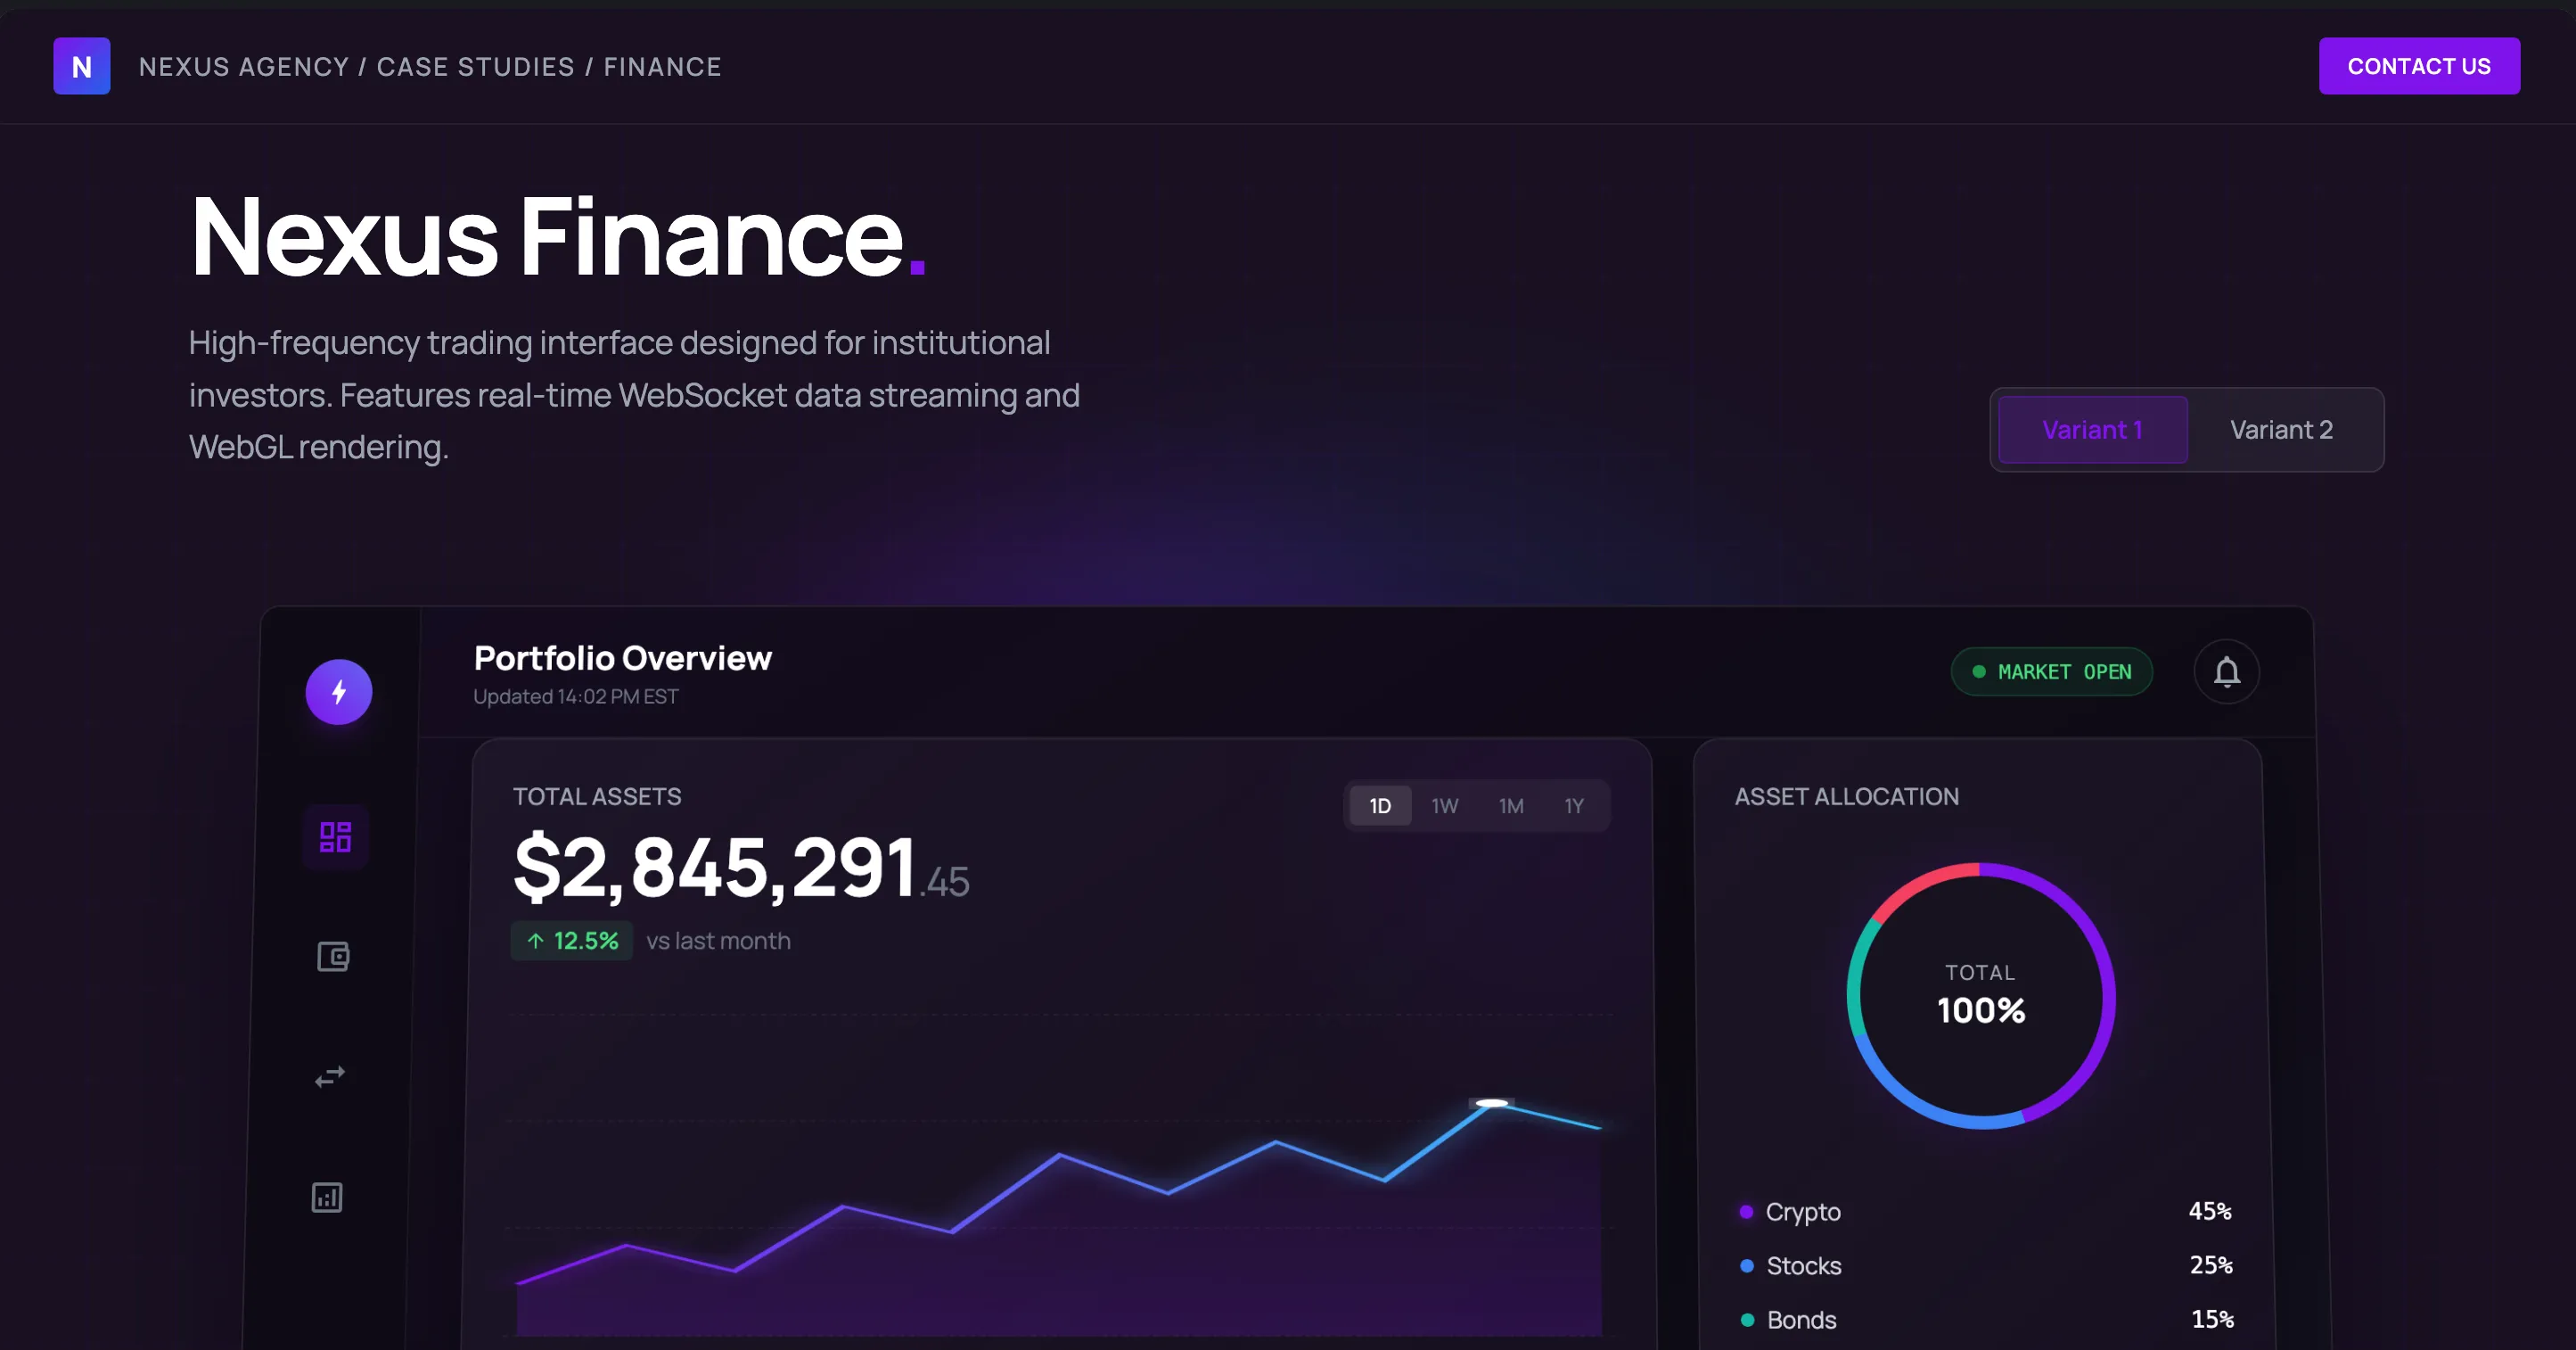Select the 1W timeframe

(1444, 805)
